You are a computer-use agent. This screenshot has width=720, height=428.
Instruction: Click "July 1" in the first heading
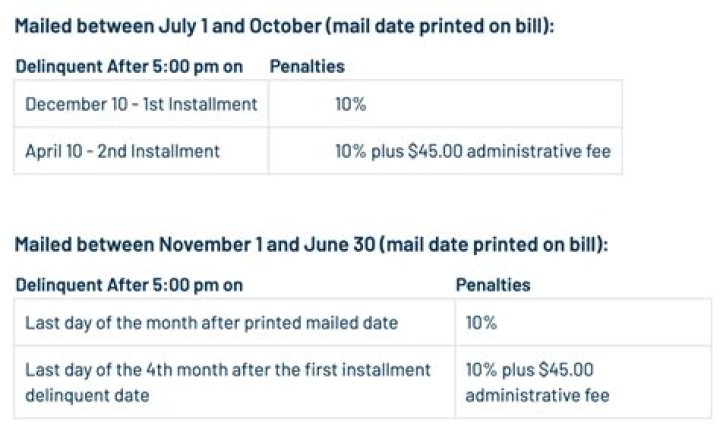point(216,24)
